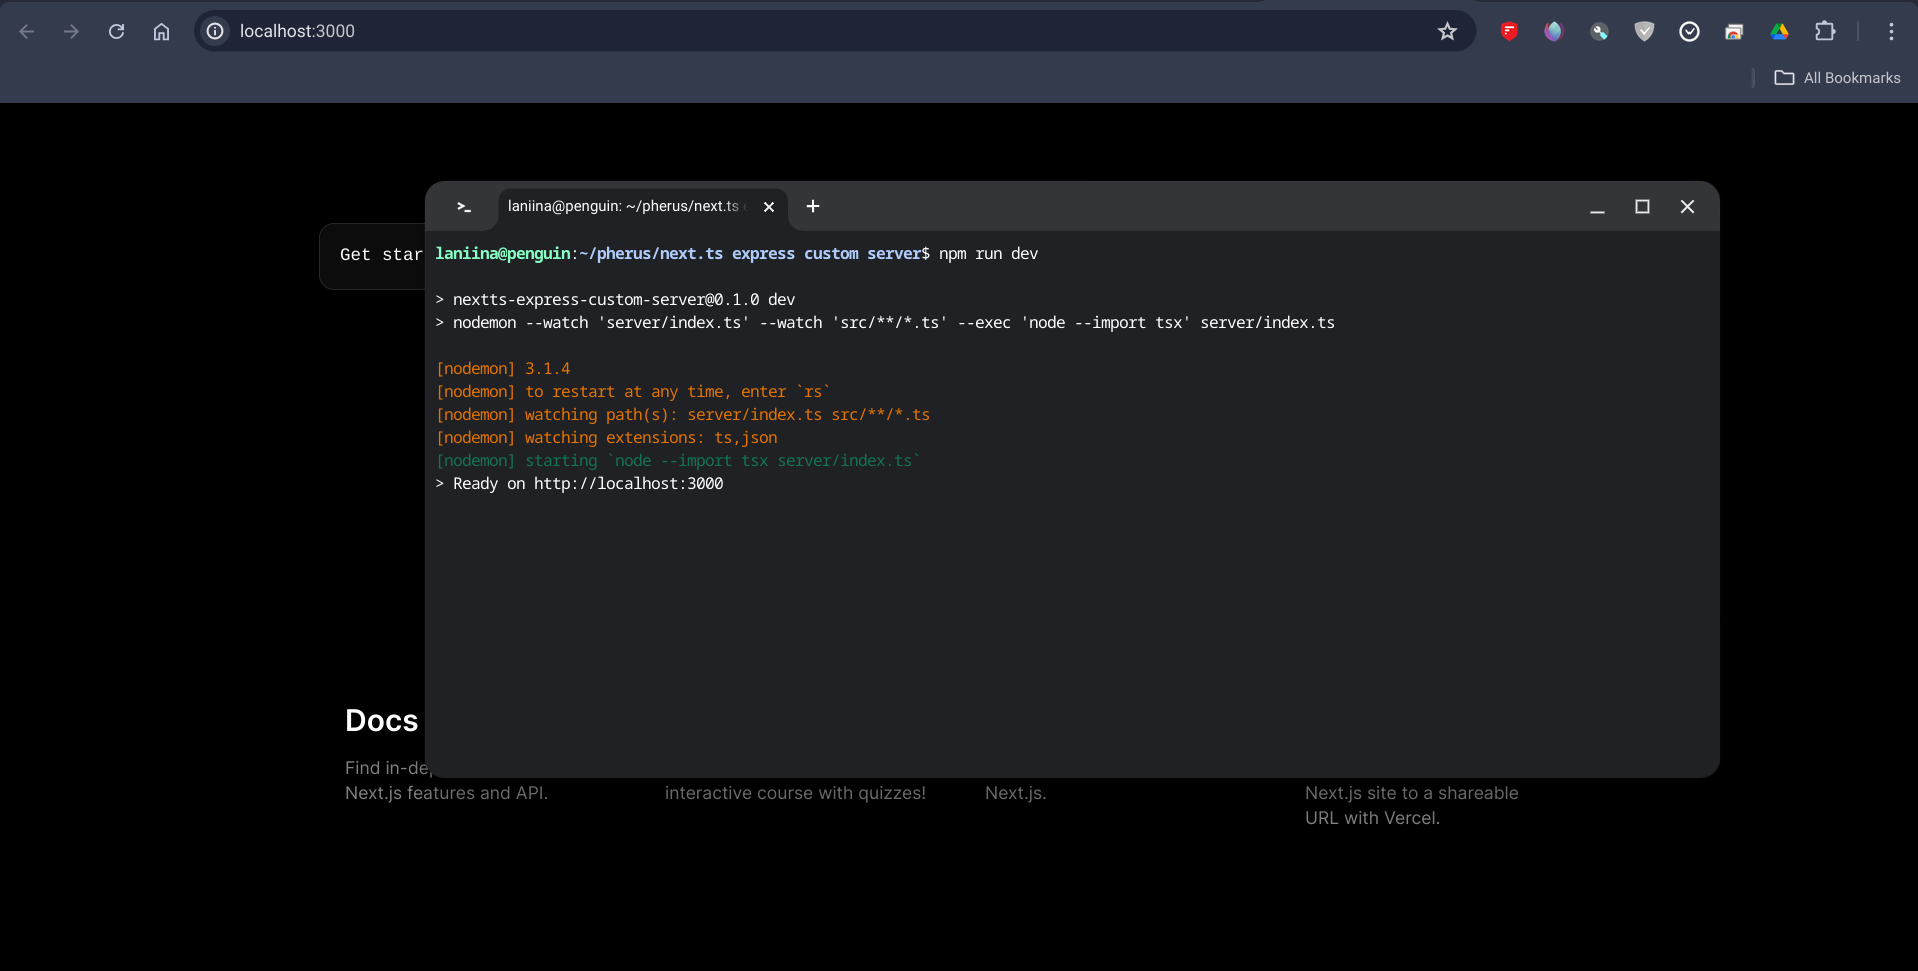The width and height of the screenshot is (1918, 971).
Task: Open the Google Drive extension
Action: point(1779,31)
